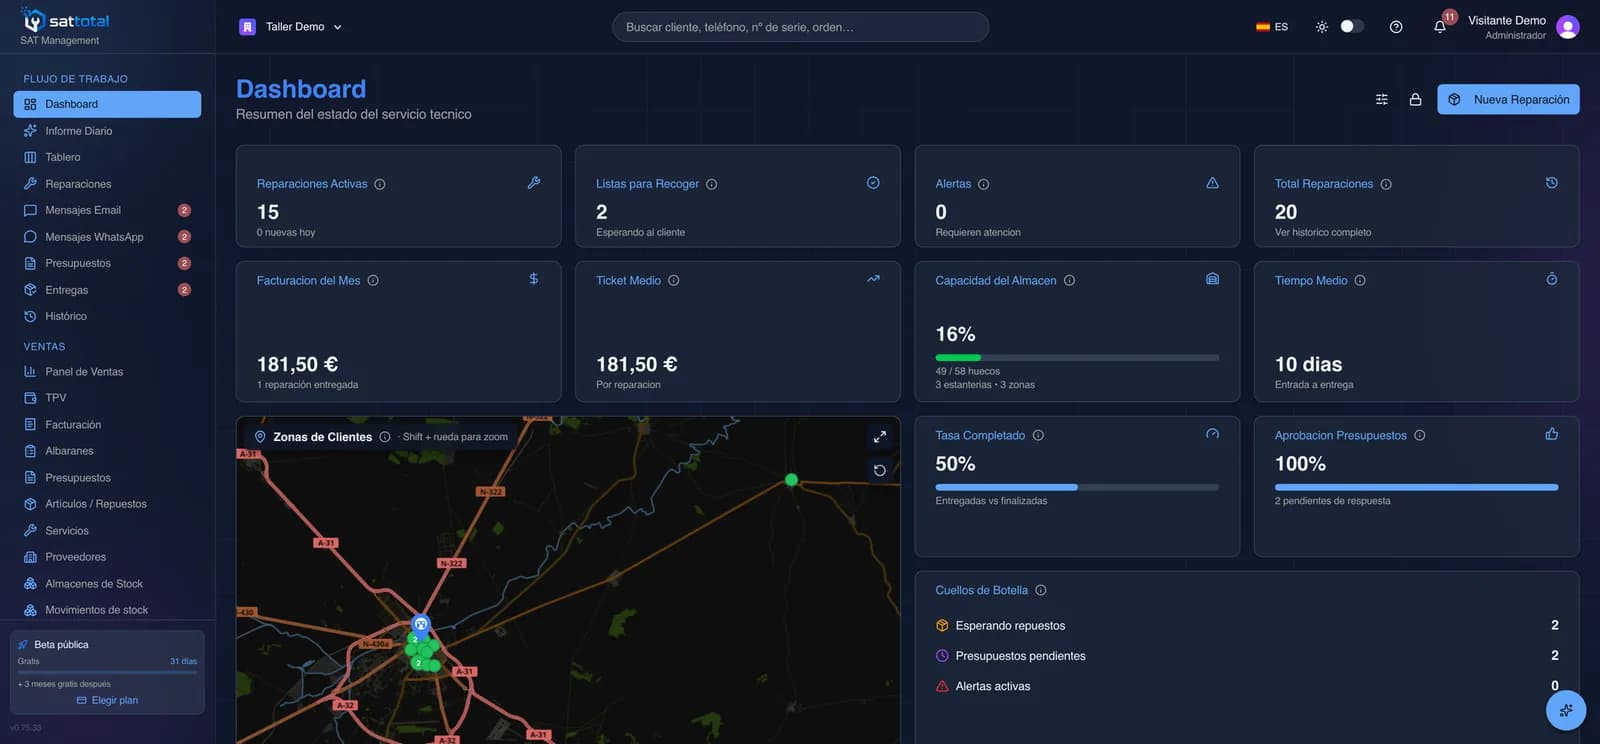The width and height of the screenshot is (1600, 744).
Task: Toggle the light/dark theme switch
Action: click(x=1352, y=27)
